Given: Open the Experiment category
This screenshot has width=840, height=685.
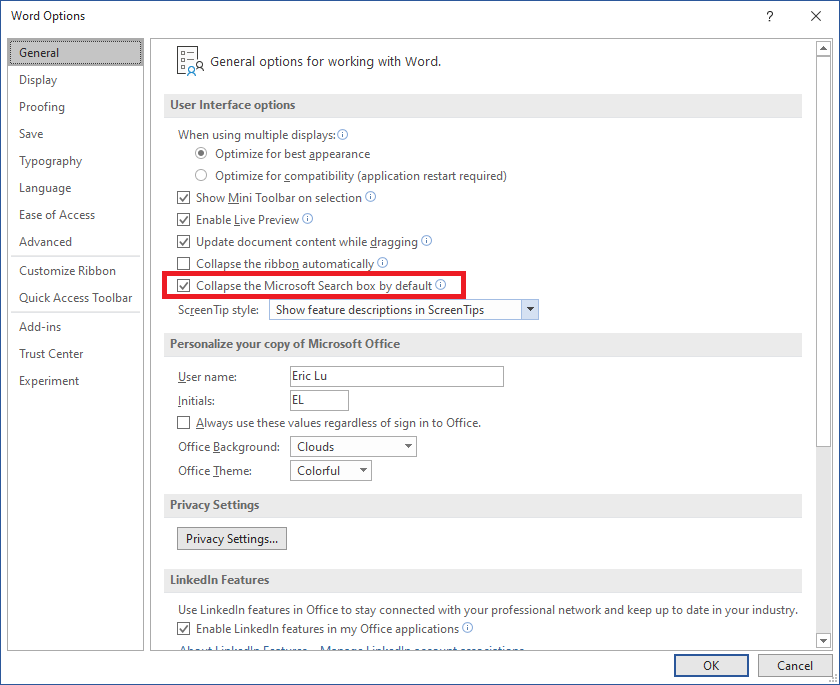Looking at the screenshot, I should tap(75, 381).
